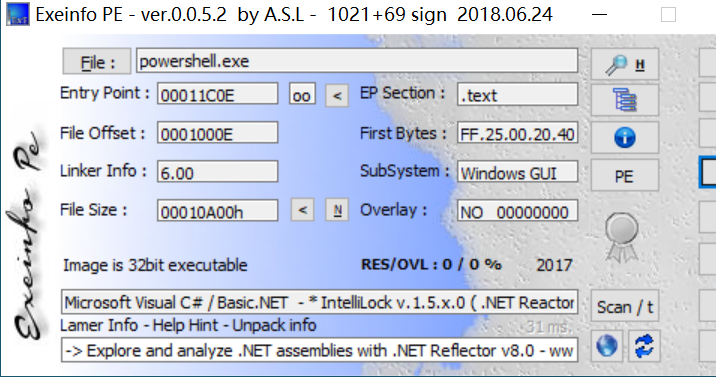Select the Entry Point value 00011C0E
The width and height of the screenshot is (716, 377).
coord(217,94)
